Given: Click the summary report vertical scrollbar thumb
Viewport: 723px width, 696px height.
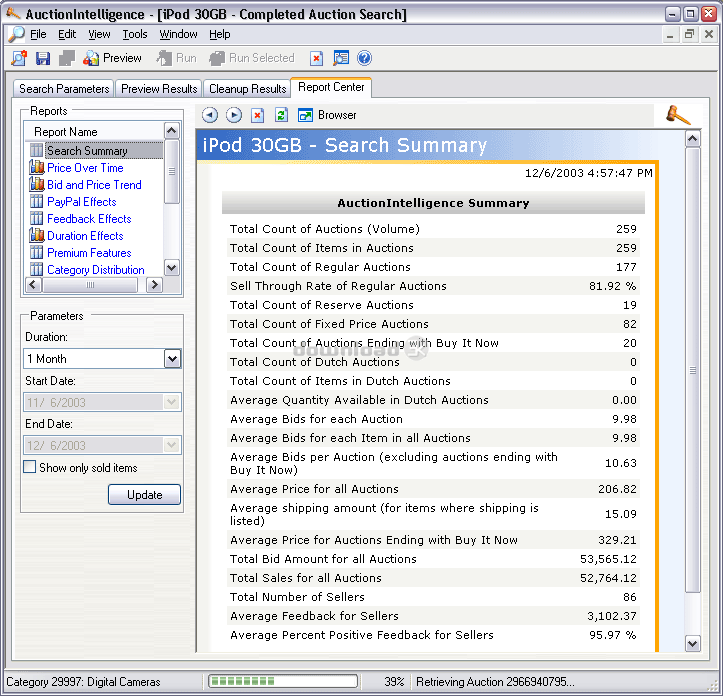Looking at the screenshot, I should tap(693, 370).
